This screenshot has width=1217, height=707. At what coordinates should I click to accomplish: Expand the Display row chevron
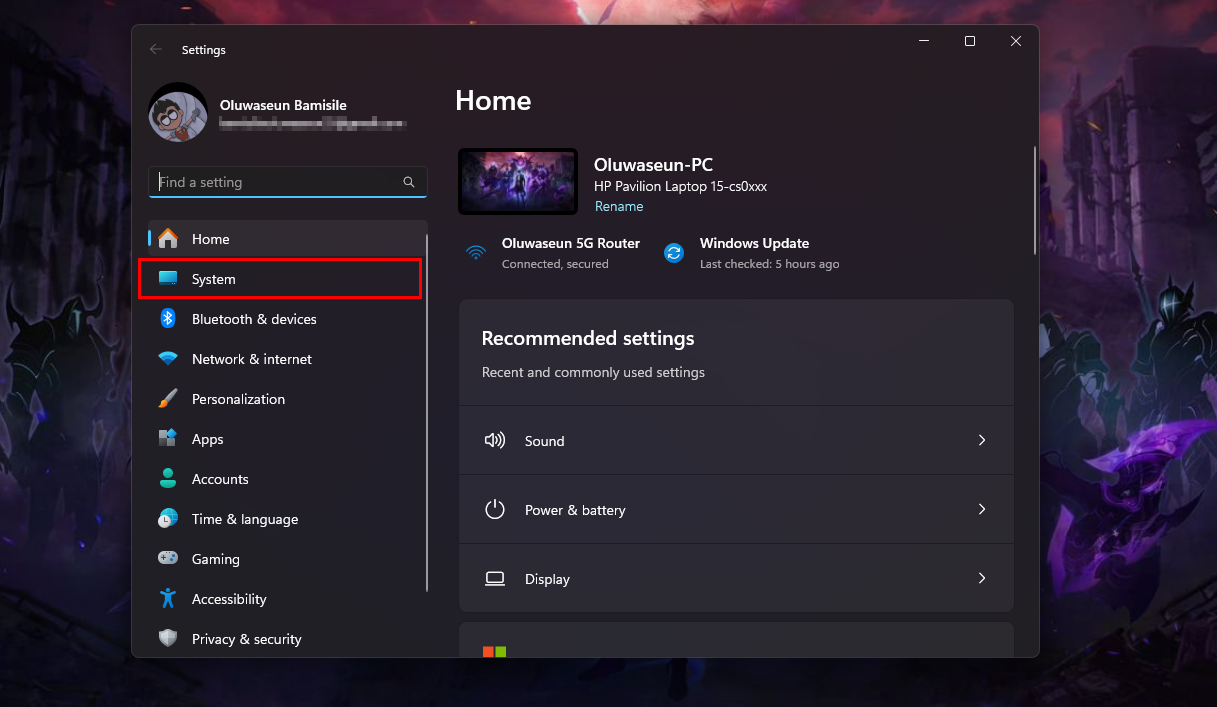point(982,578)
